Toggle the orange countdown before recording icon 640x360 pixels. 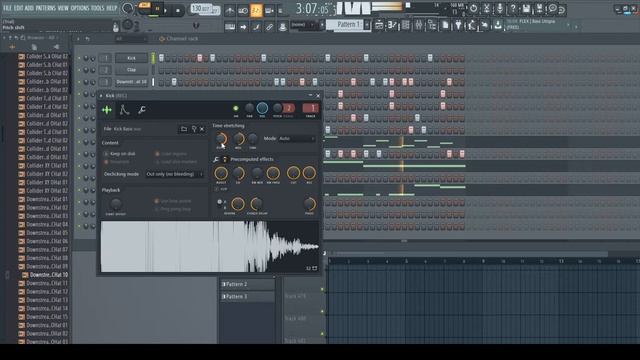(256, 11)
